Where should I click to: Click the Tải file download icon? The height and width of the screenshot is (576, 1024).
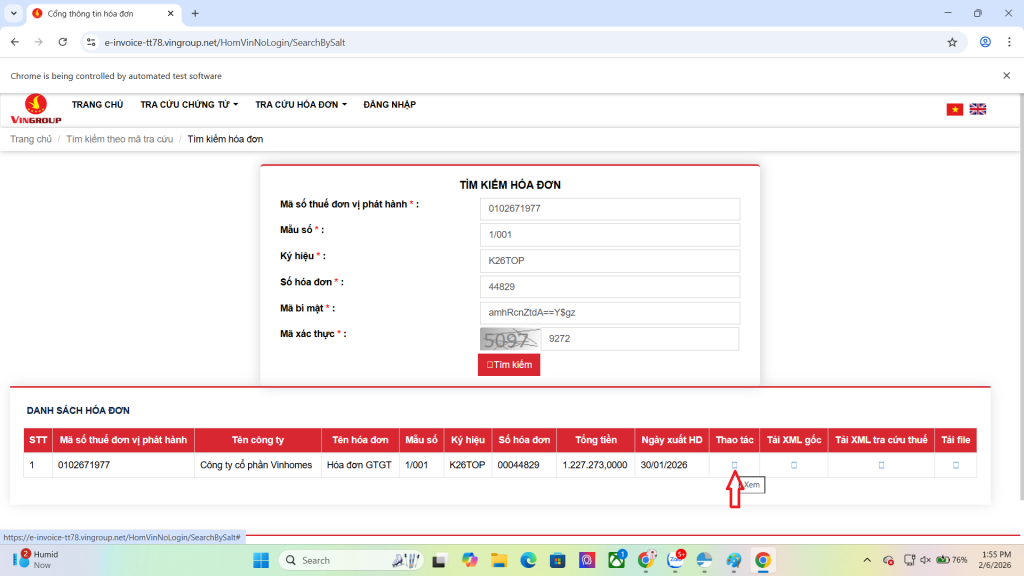coord(955,465)
